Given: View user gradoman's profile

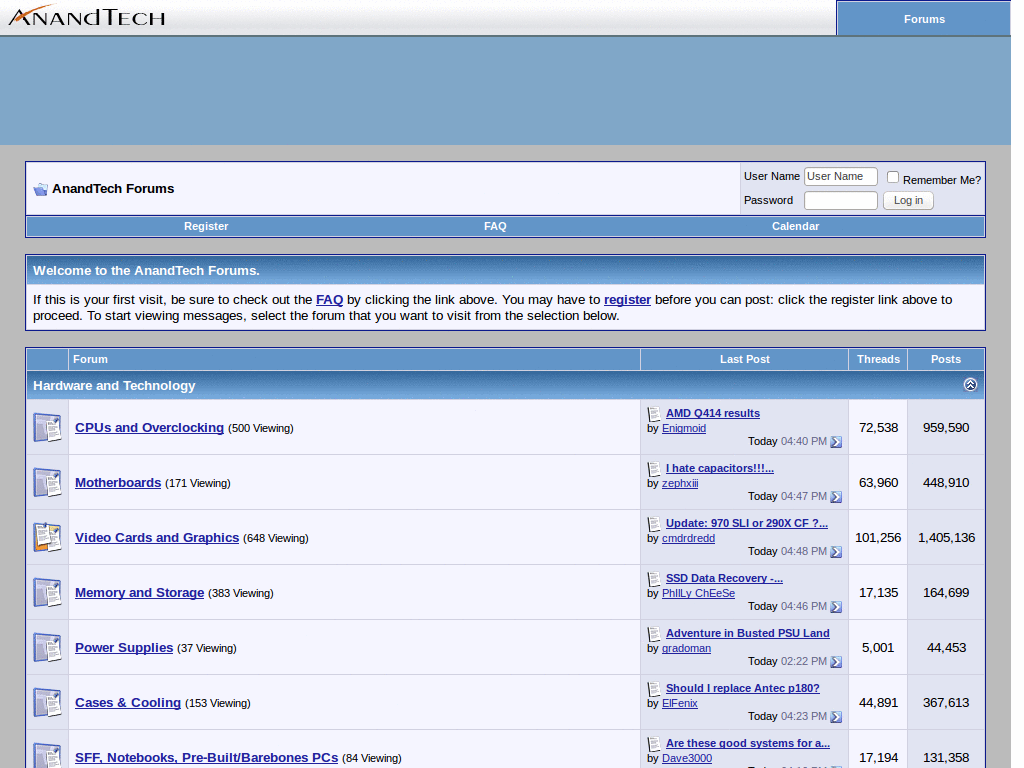Looking at the screenshot, I should point(686,648).
